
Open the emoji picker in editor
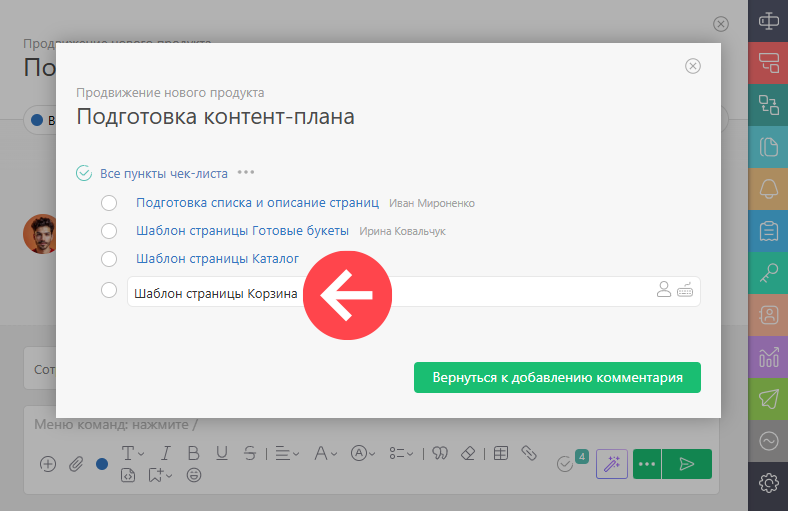coord(193,475)
